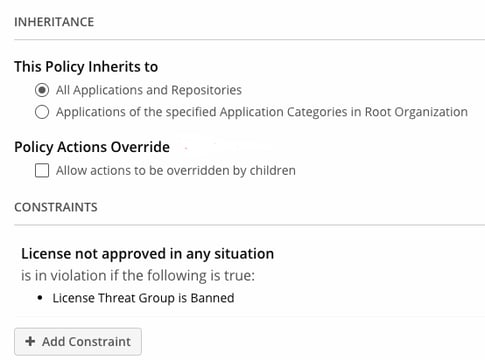
Task: Click the plus icon on Add Constraint
Action: coord(30,341)
